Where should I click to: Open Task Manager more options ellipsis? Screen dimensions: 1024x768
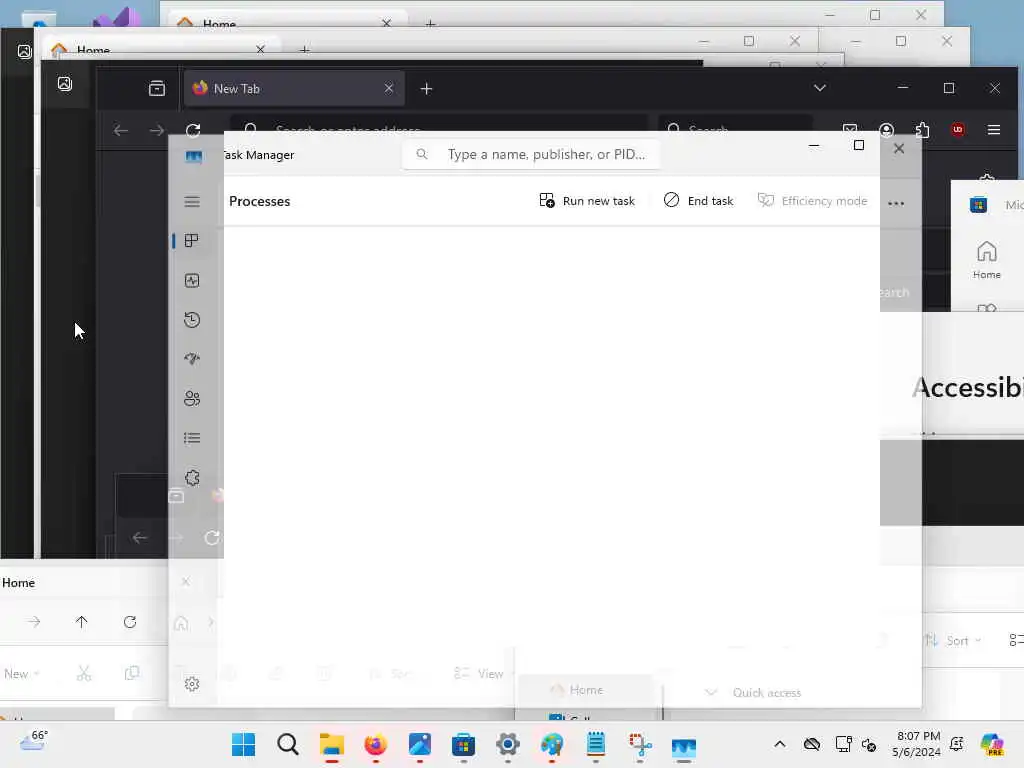click(896, 203)
